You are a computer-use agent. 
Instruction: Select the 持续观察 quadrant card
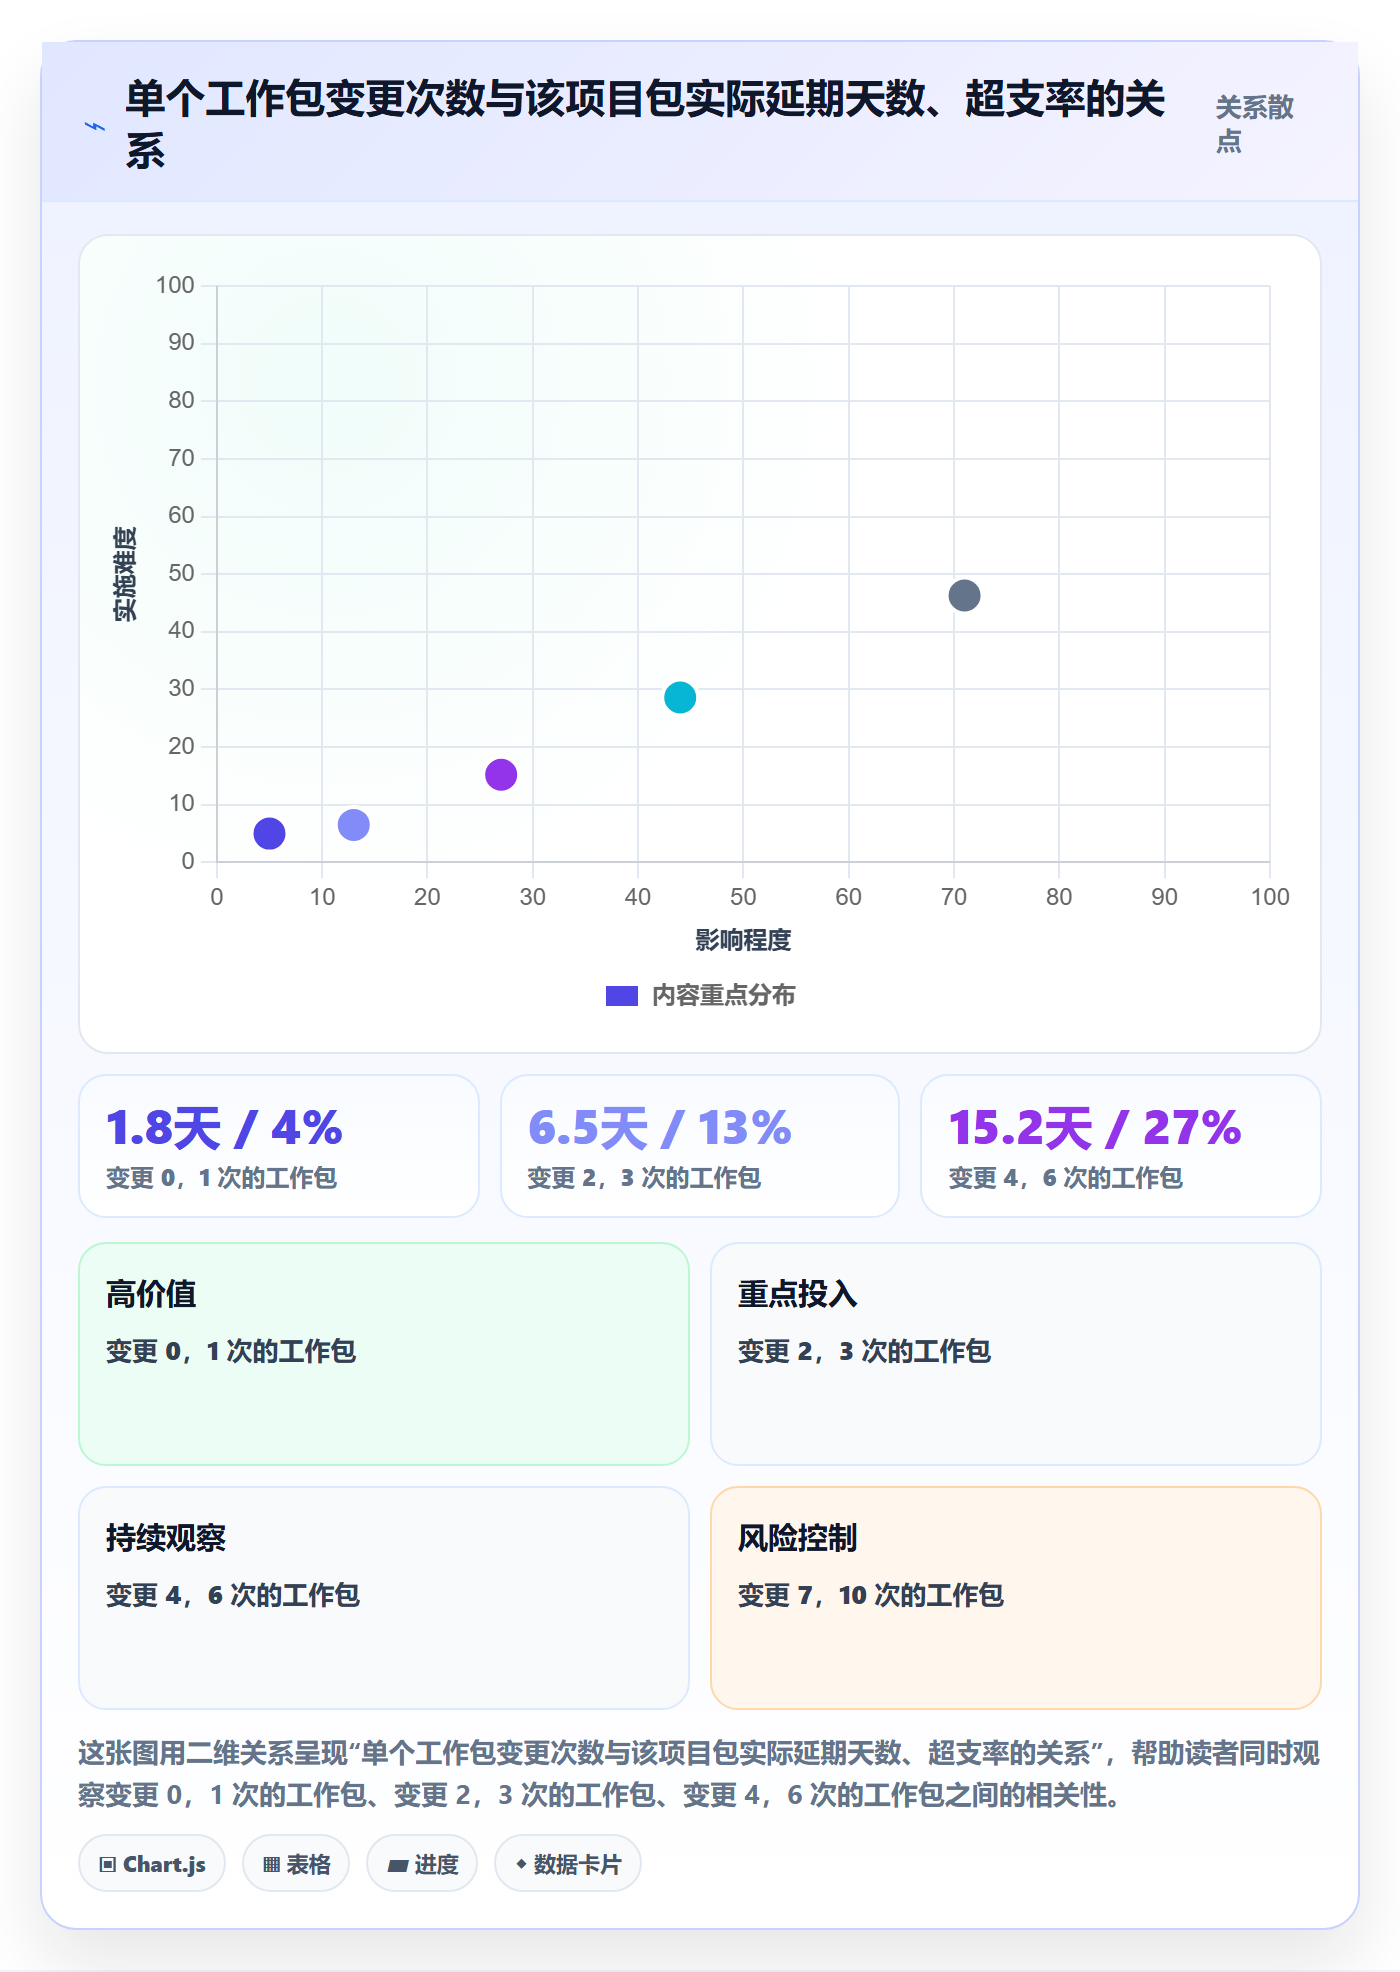pyautogui.click(x=384, y=1598)
